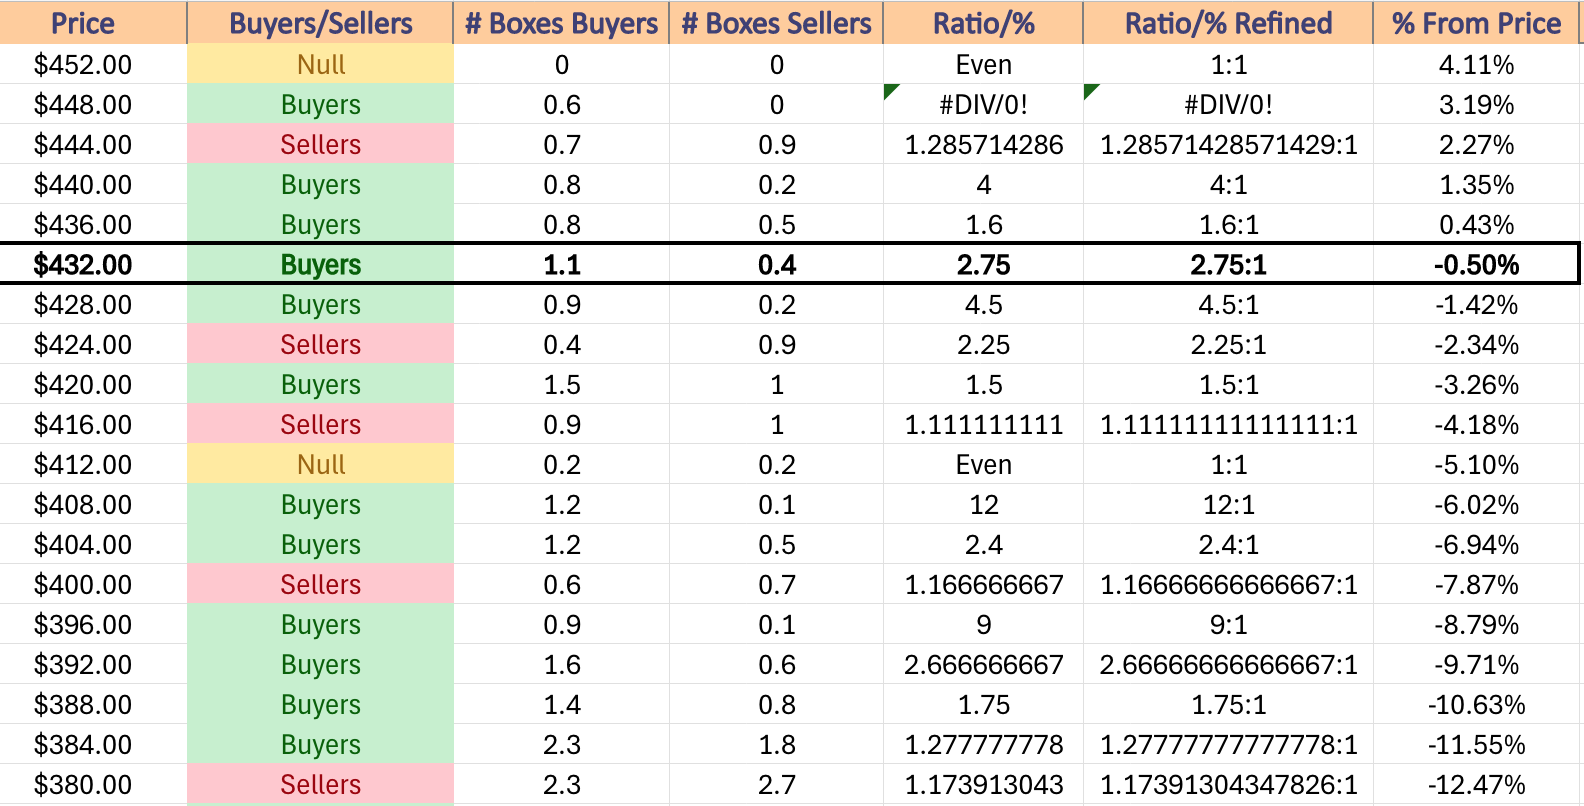Click the 1.27777777777778:1 cell

[1228, 744]
